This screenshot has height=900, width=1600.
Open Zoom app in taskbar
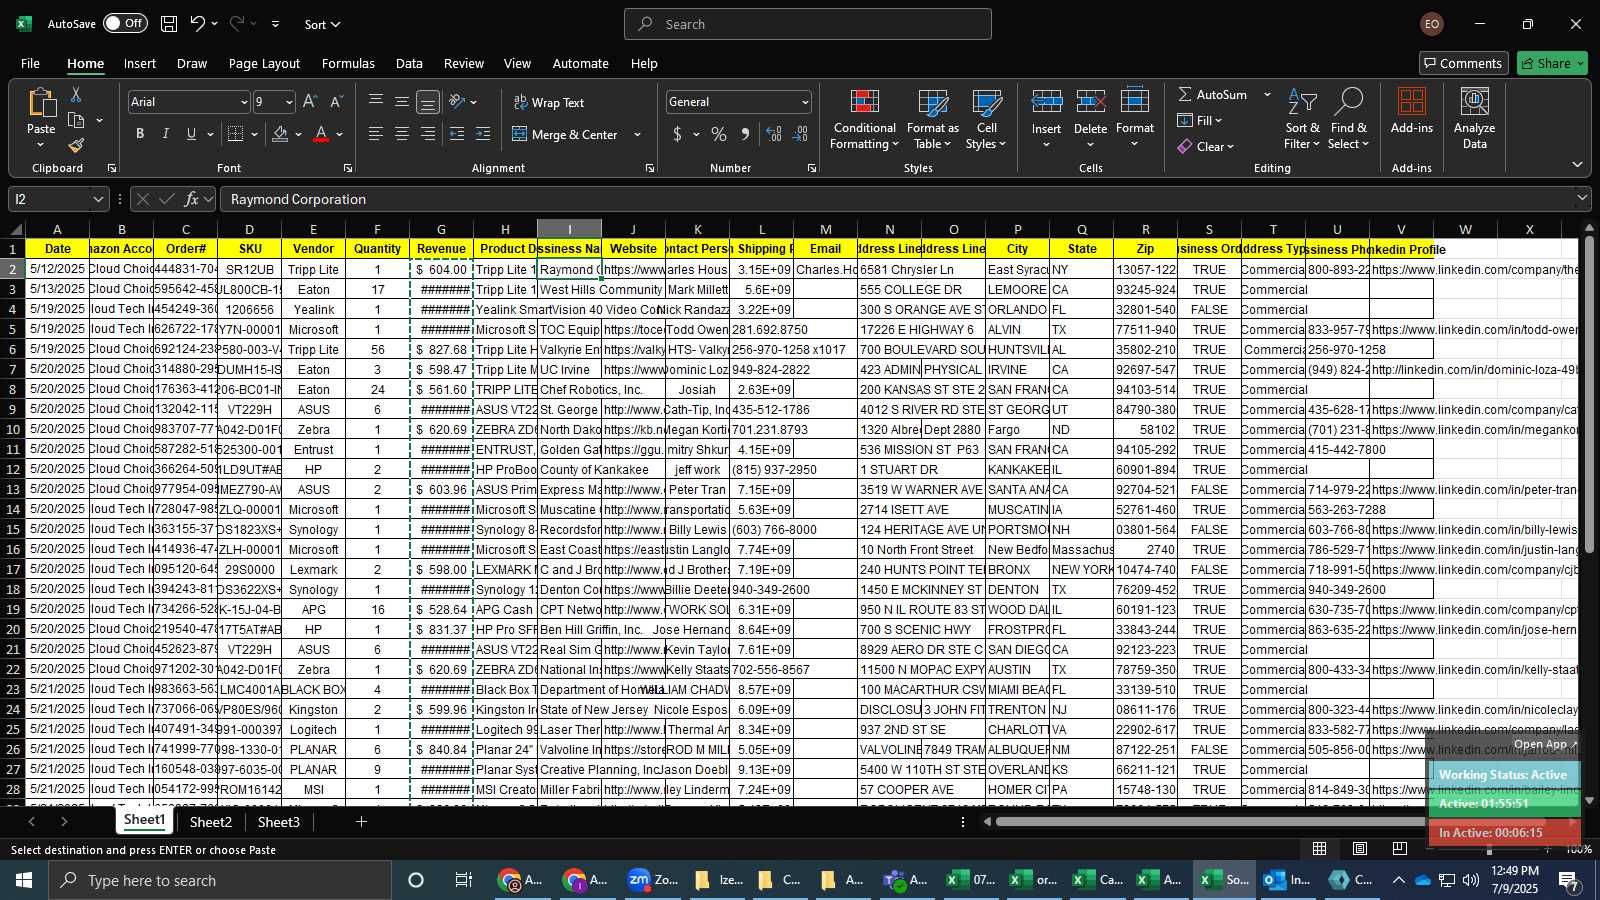click(651, 880)
